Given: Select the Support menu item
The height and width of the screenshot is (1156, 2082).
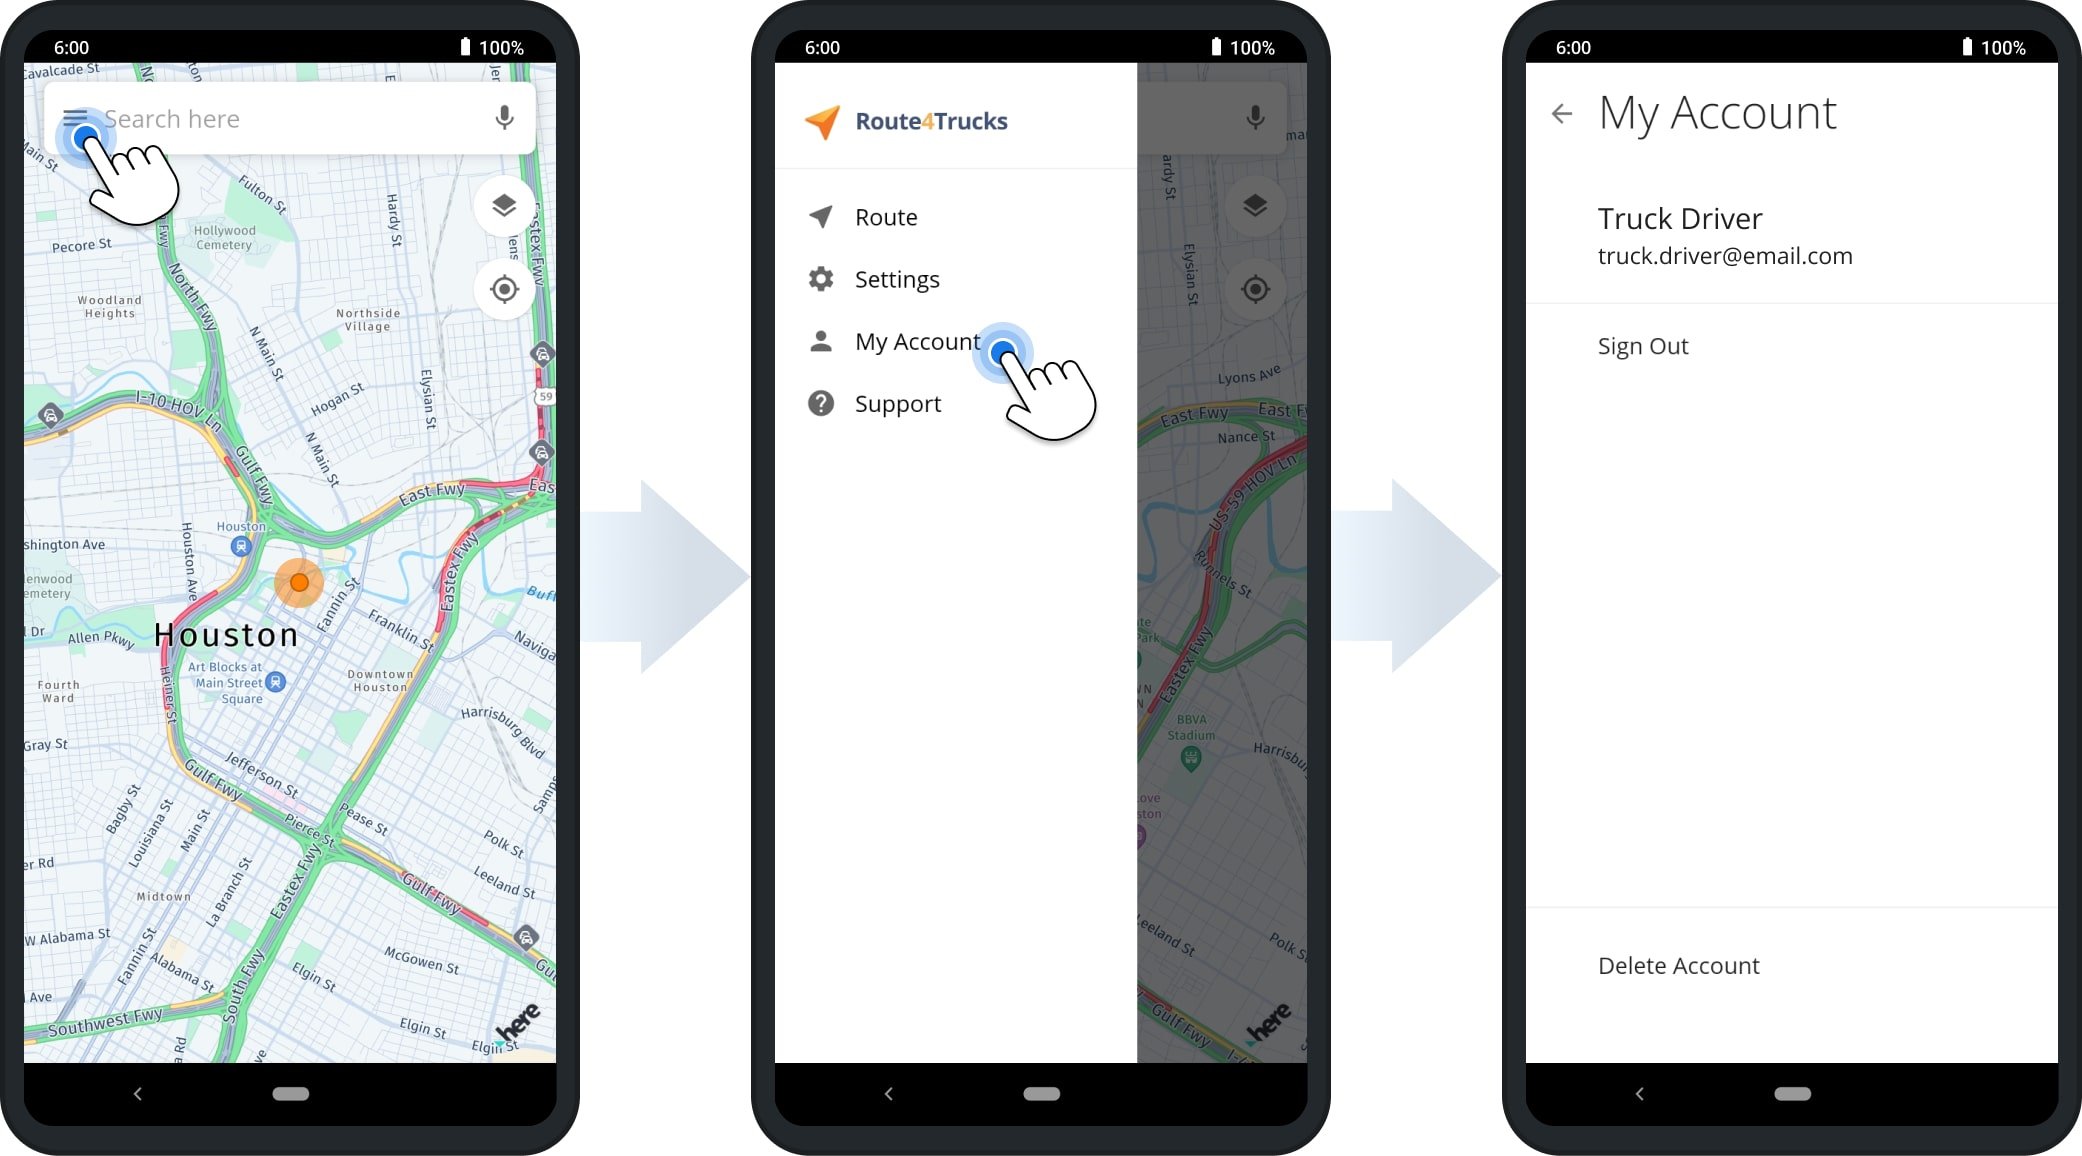Looking at the screenshot, I should [x=897, y=403].
